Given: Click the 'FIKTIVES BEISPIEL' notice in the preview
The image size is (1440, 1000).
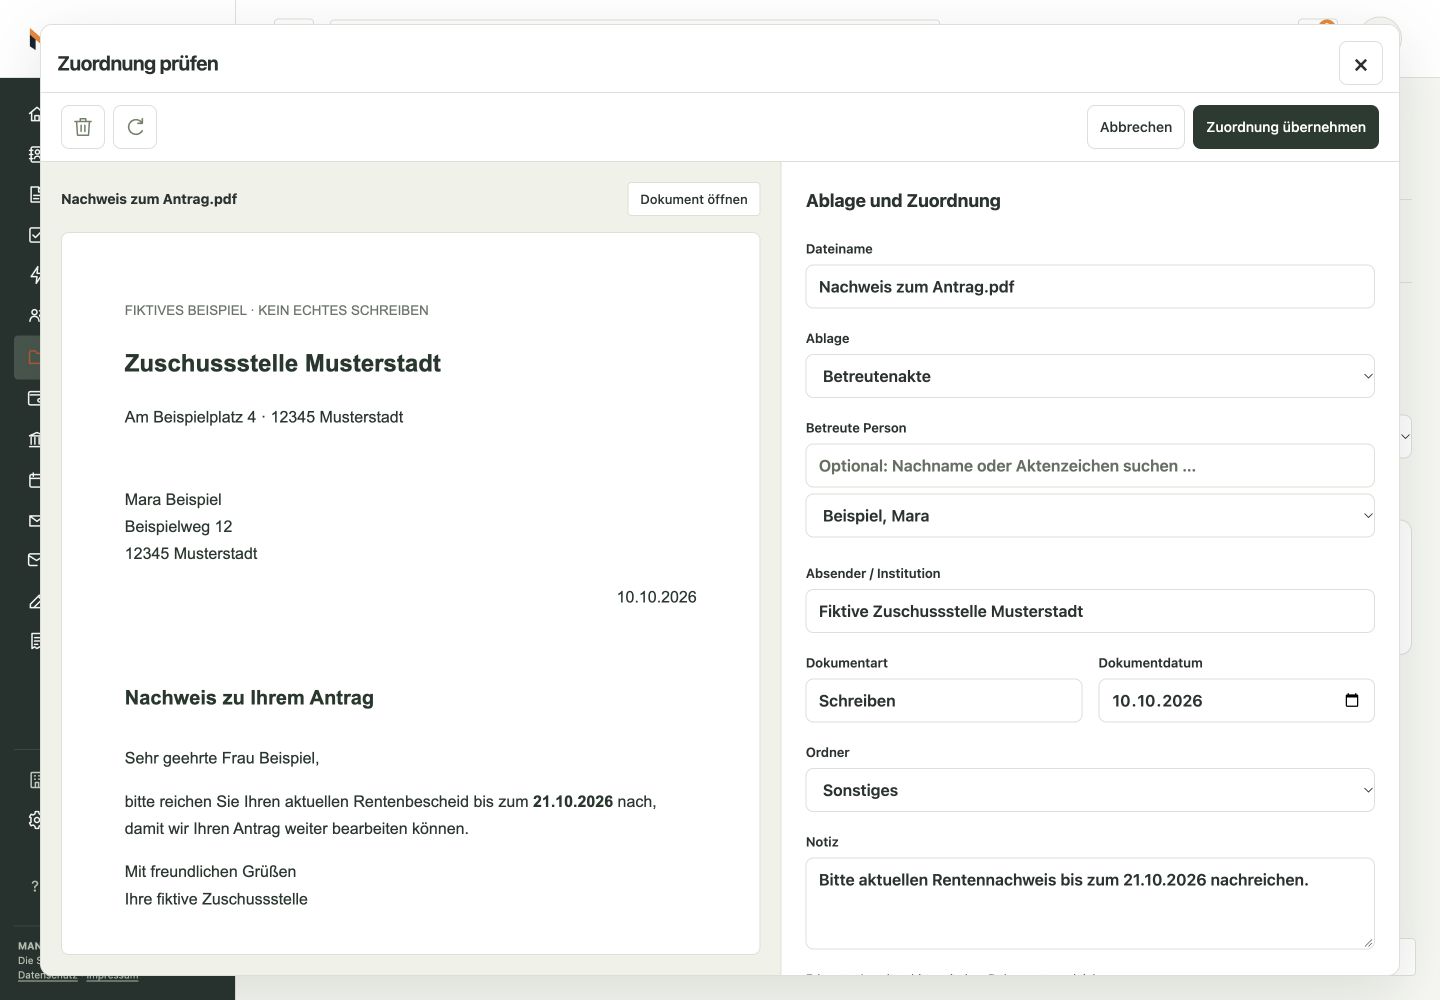Looking at the screenshot, I should (277, 310).
